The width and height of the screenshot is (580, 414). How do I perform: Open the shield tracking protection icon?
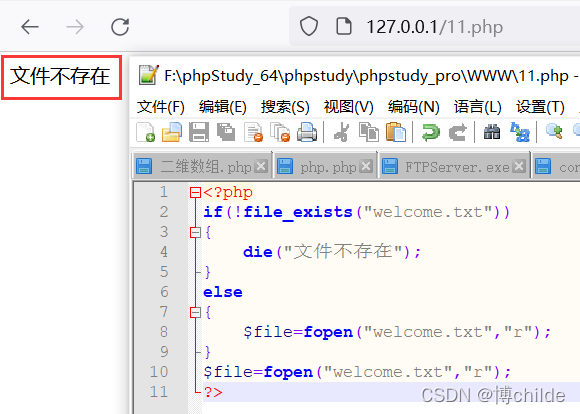[309, 27]
